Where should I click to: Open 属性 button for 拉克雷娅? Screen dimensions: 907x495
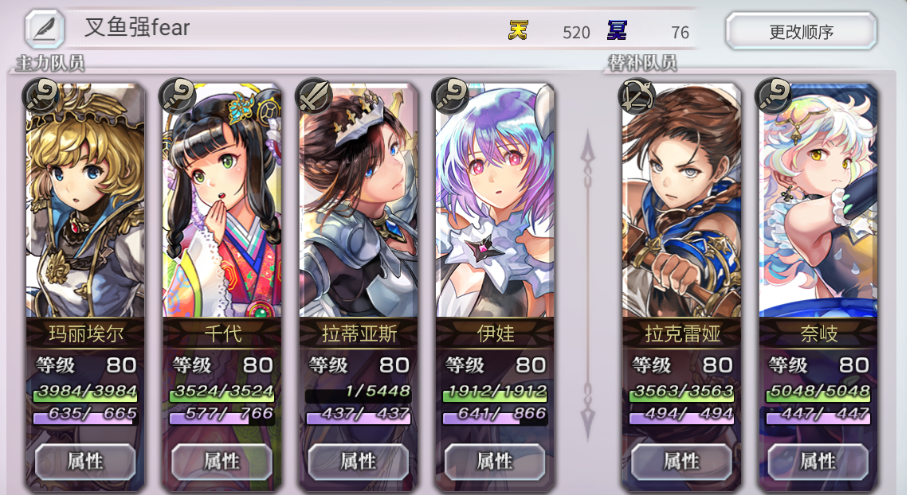point(681,461)
